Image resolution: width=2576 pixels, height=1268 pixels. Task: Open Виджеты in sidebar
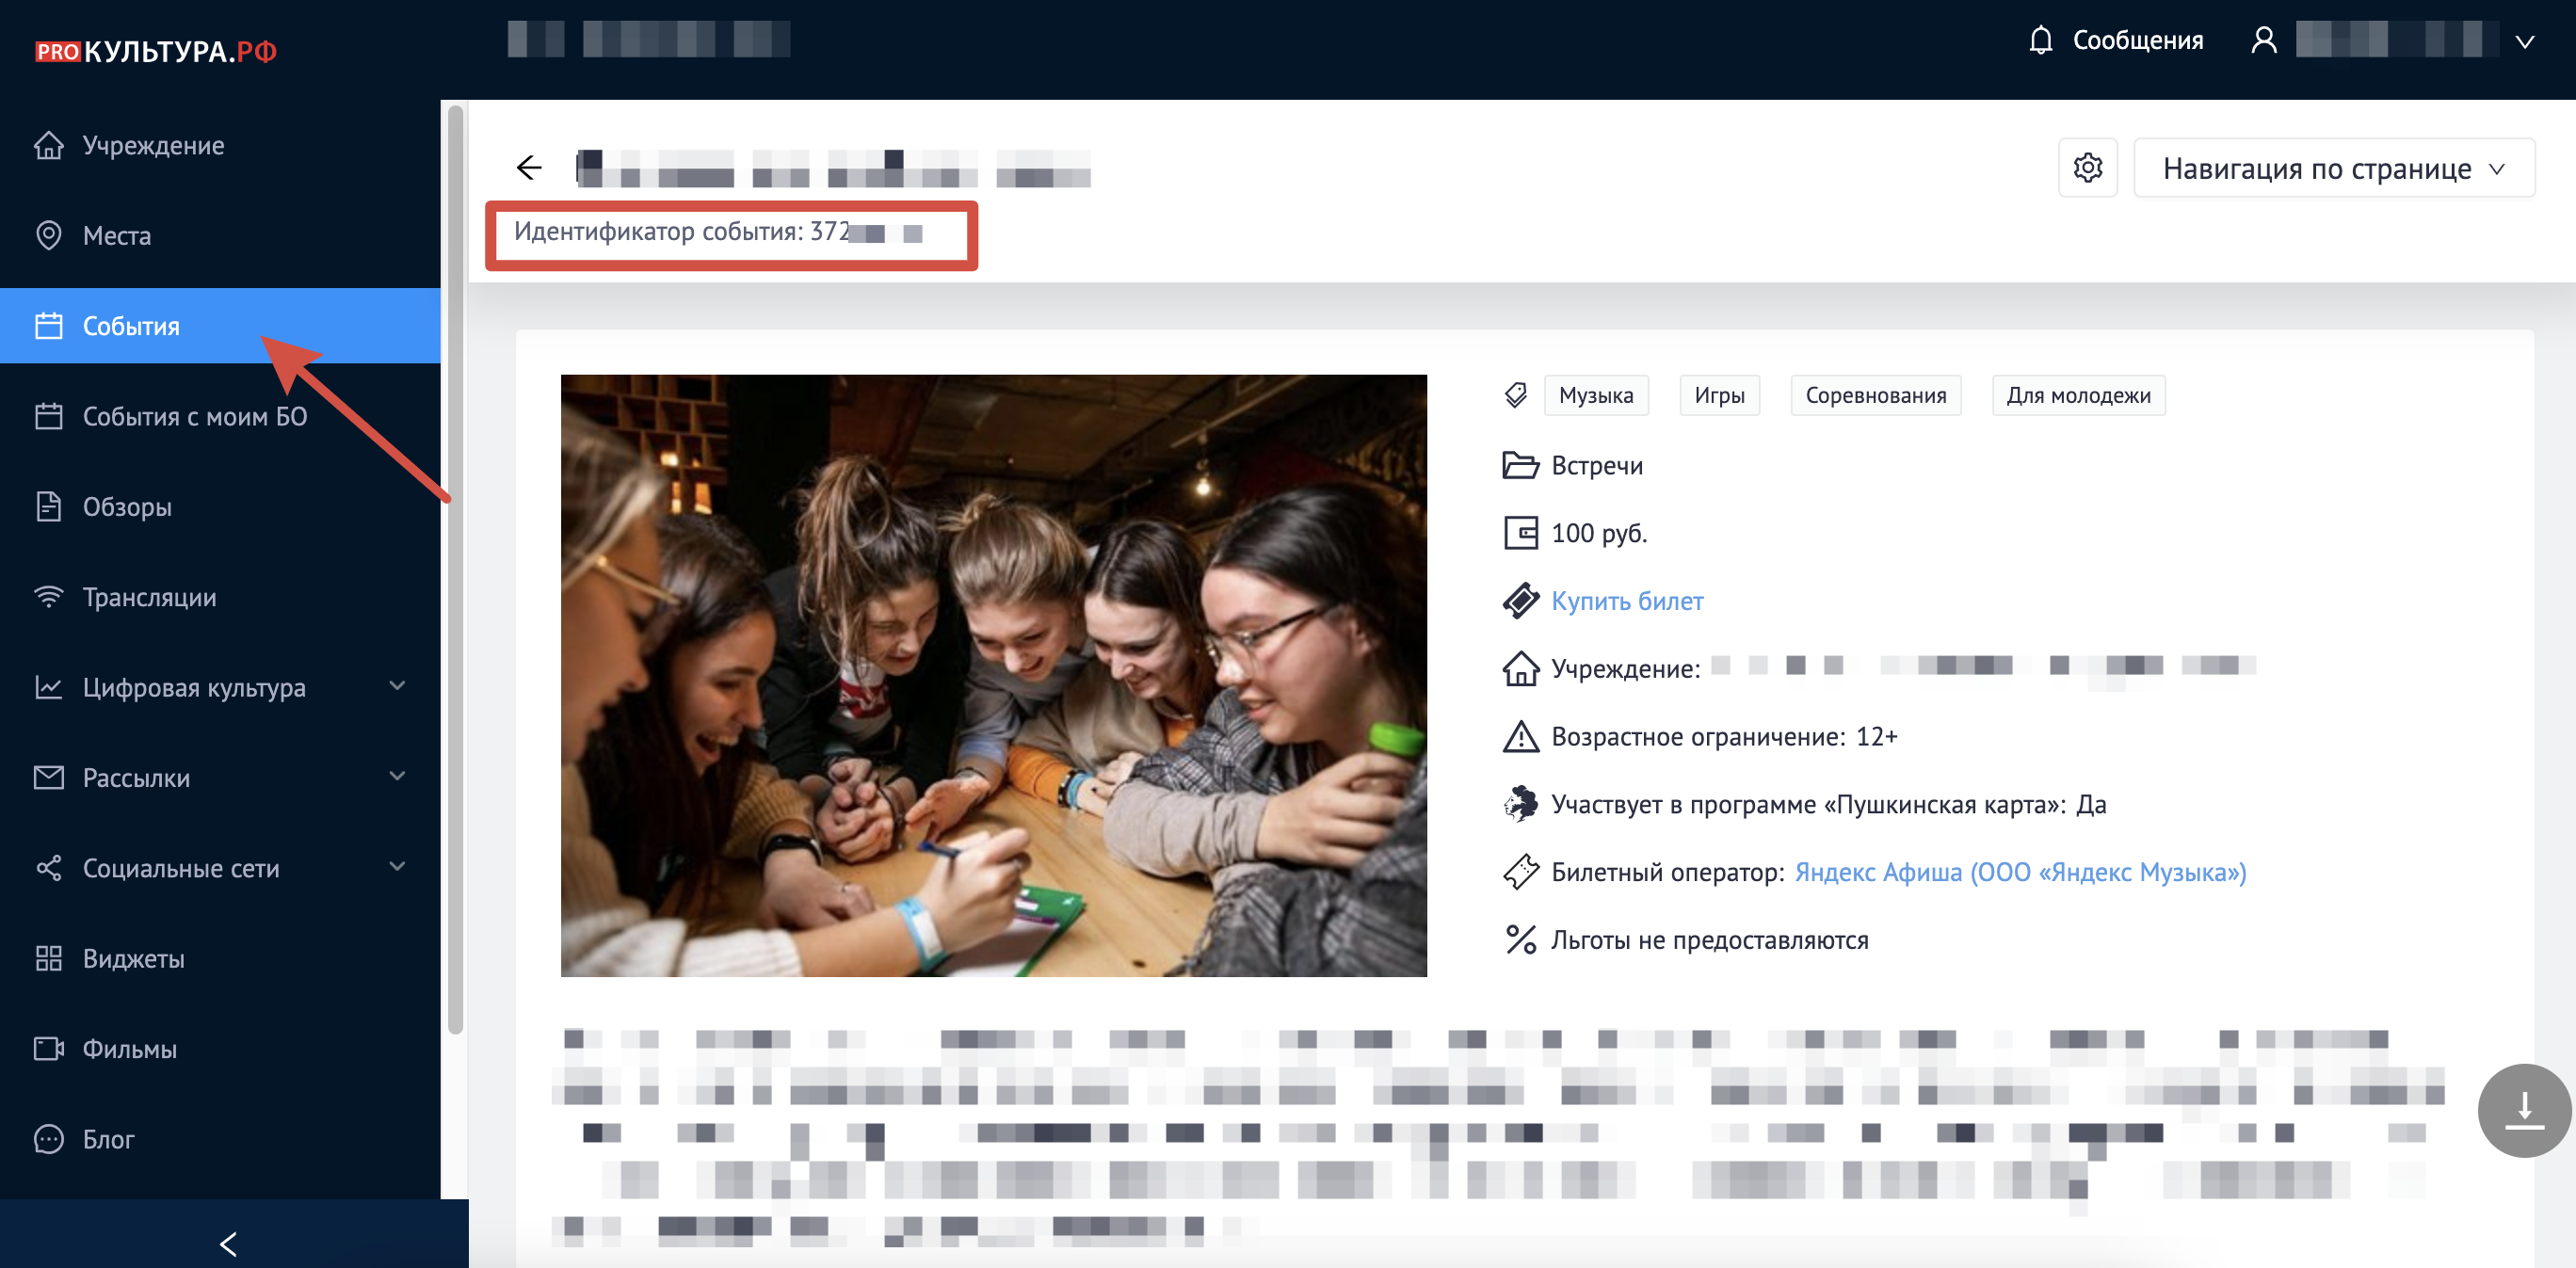pos(133,958)
